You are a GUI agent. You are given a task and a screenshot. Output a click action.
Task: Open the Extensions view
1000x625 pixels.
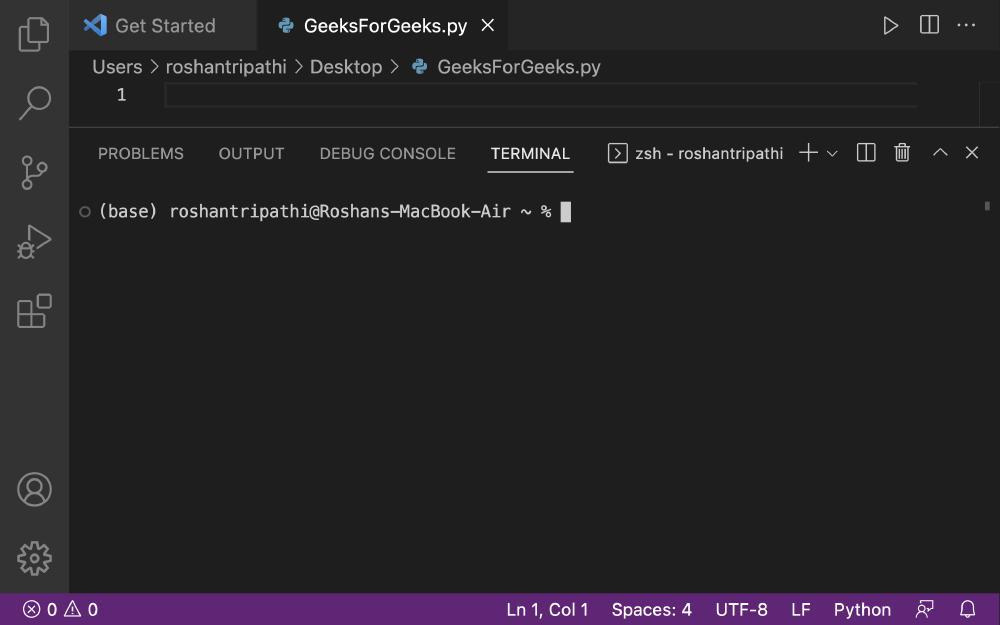coord(34,311)
